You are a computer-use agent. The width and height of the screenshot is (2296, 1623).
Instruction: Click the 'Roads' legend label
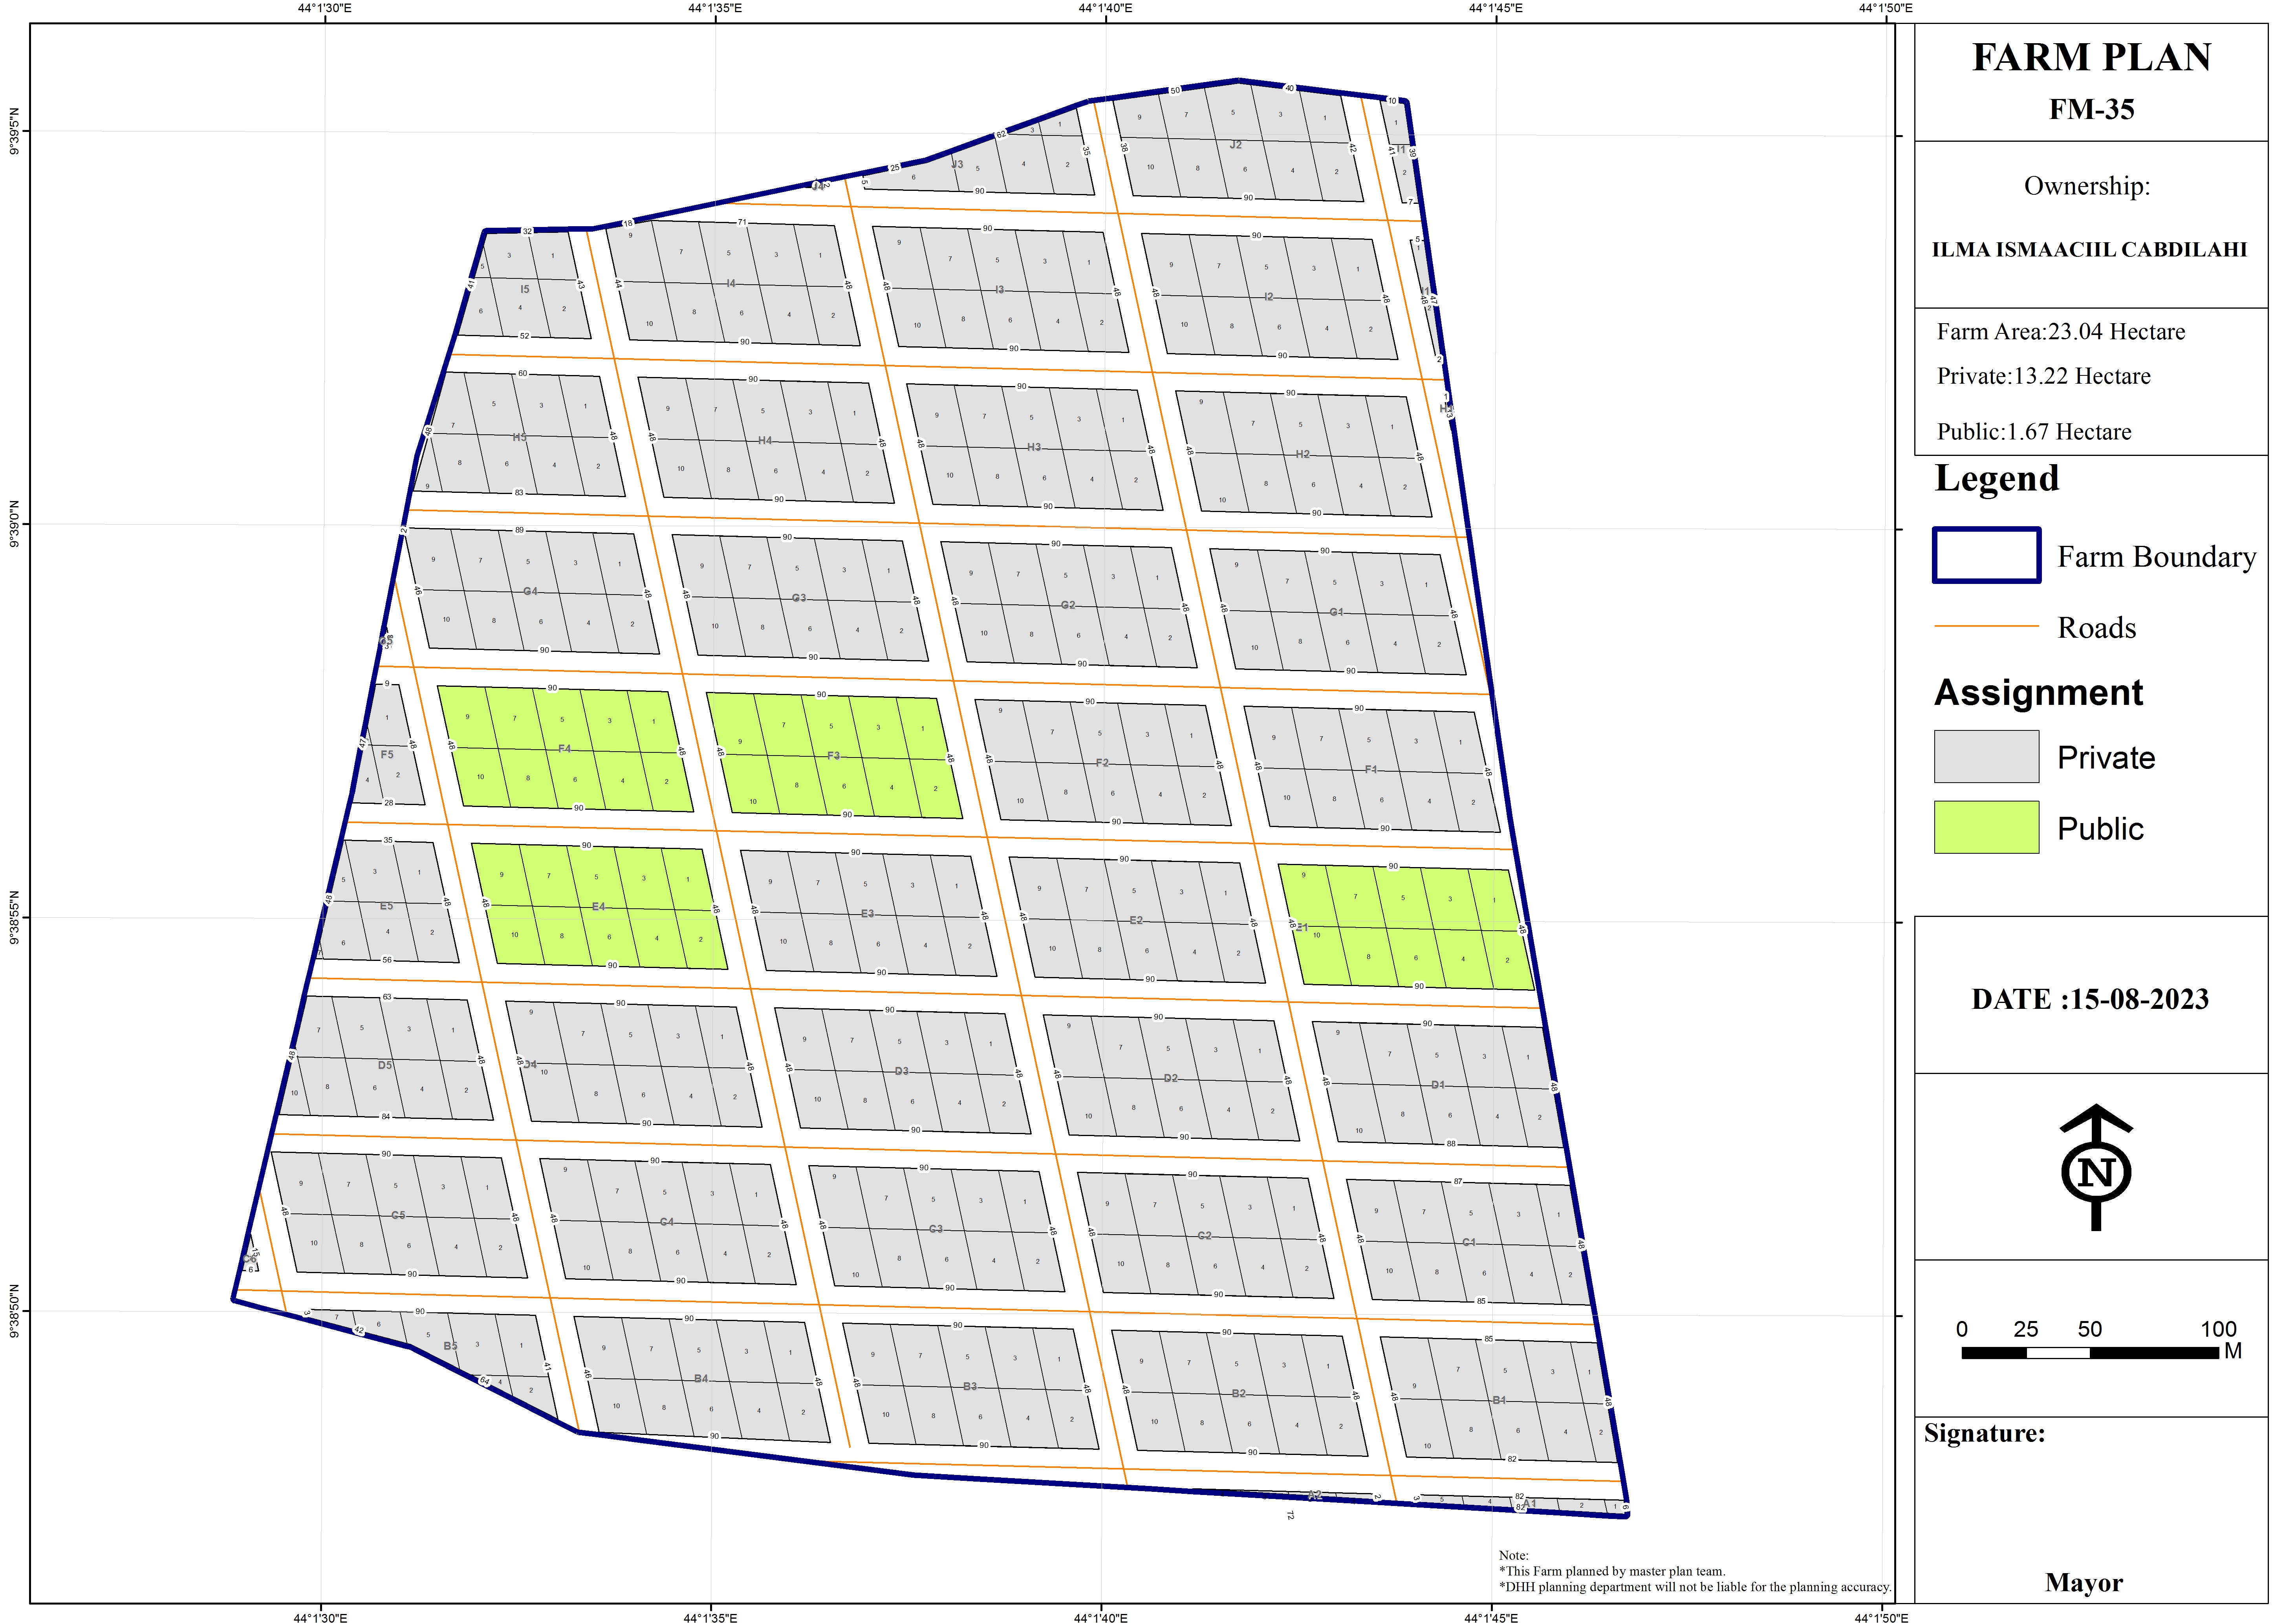[x=2096, y=627]
